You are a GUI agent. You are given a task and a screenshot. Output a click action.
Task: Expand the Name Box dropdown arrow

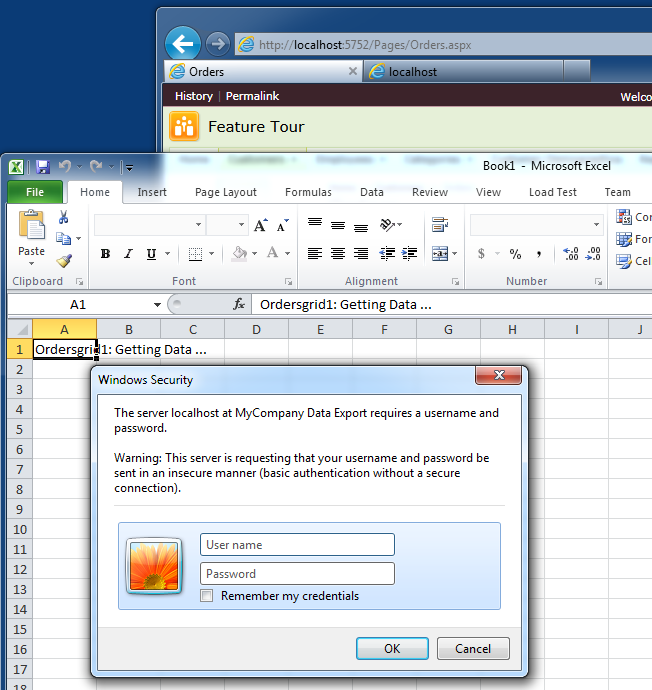click(x=157, y=305)
